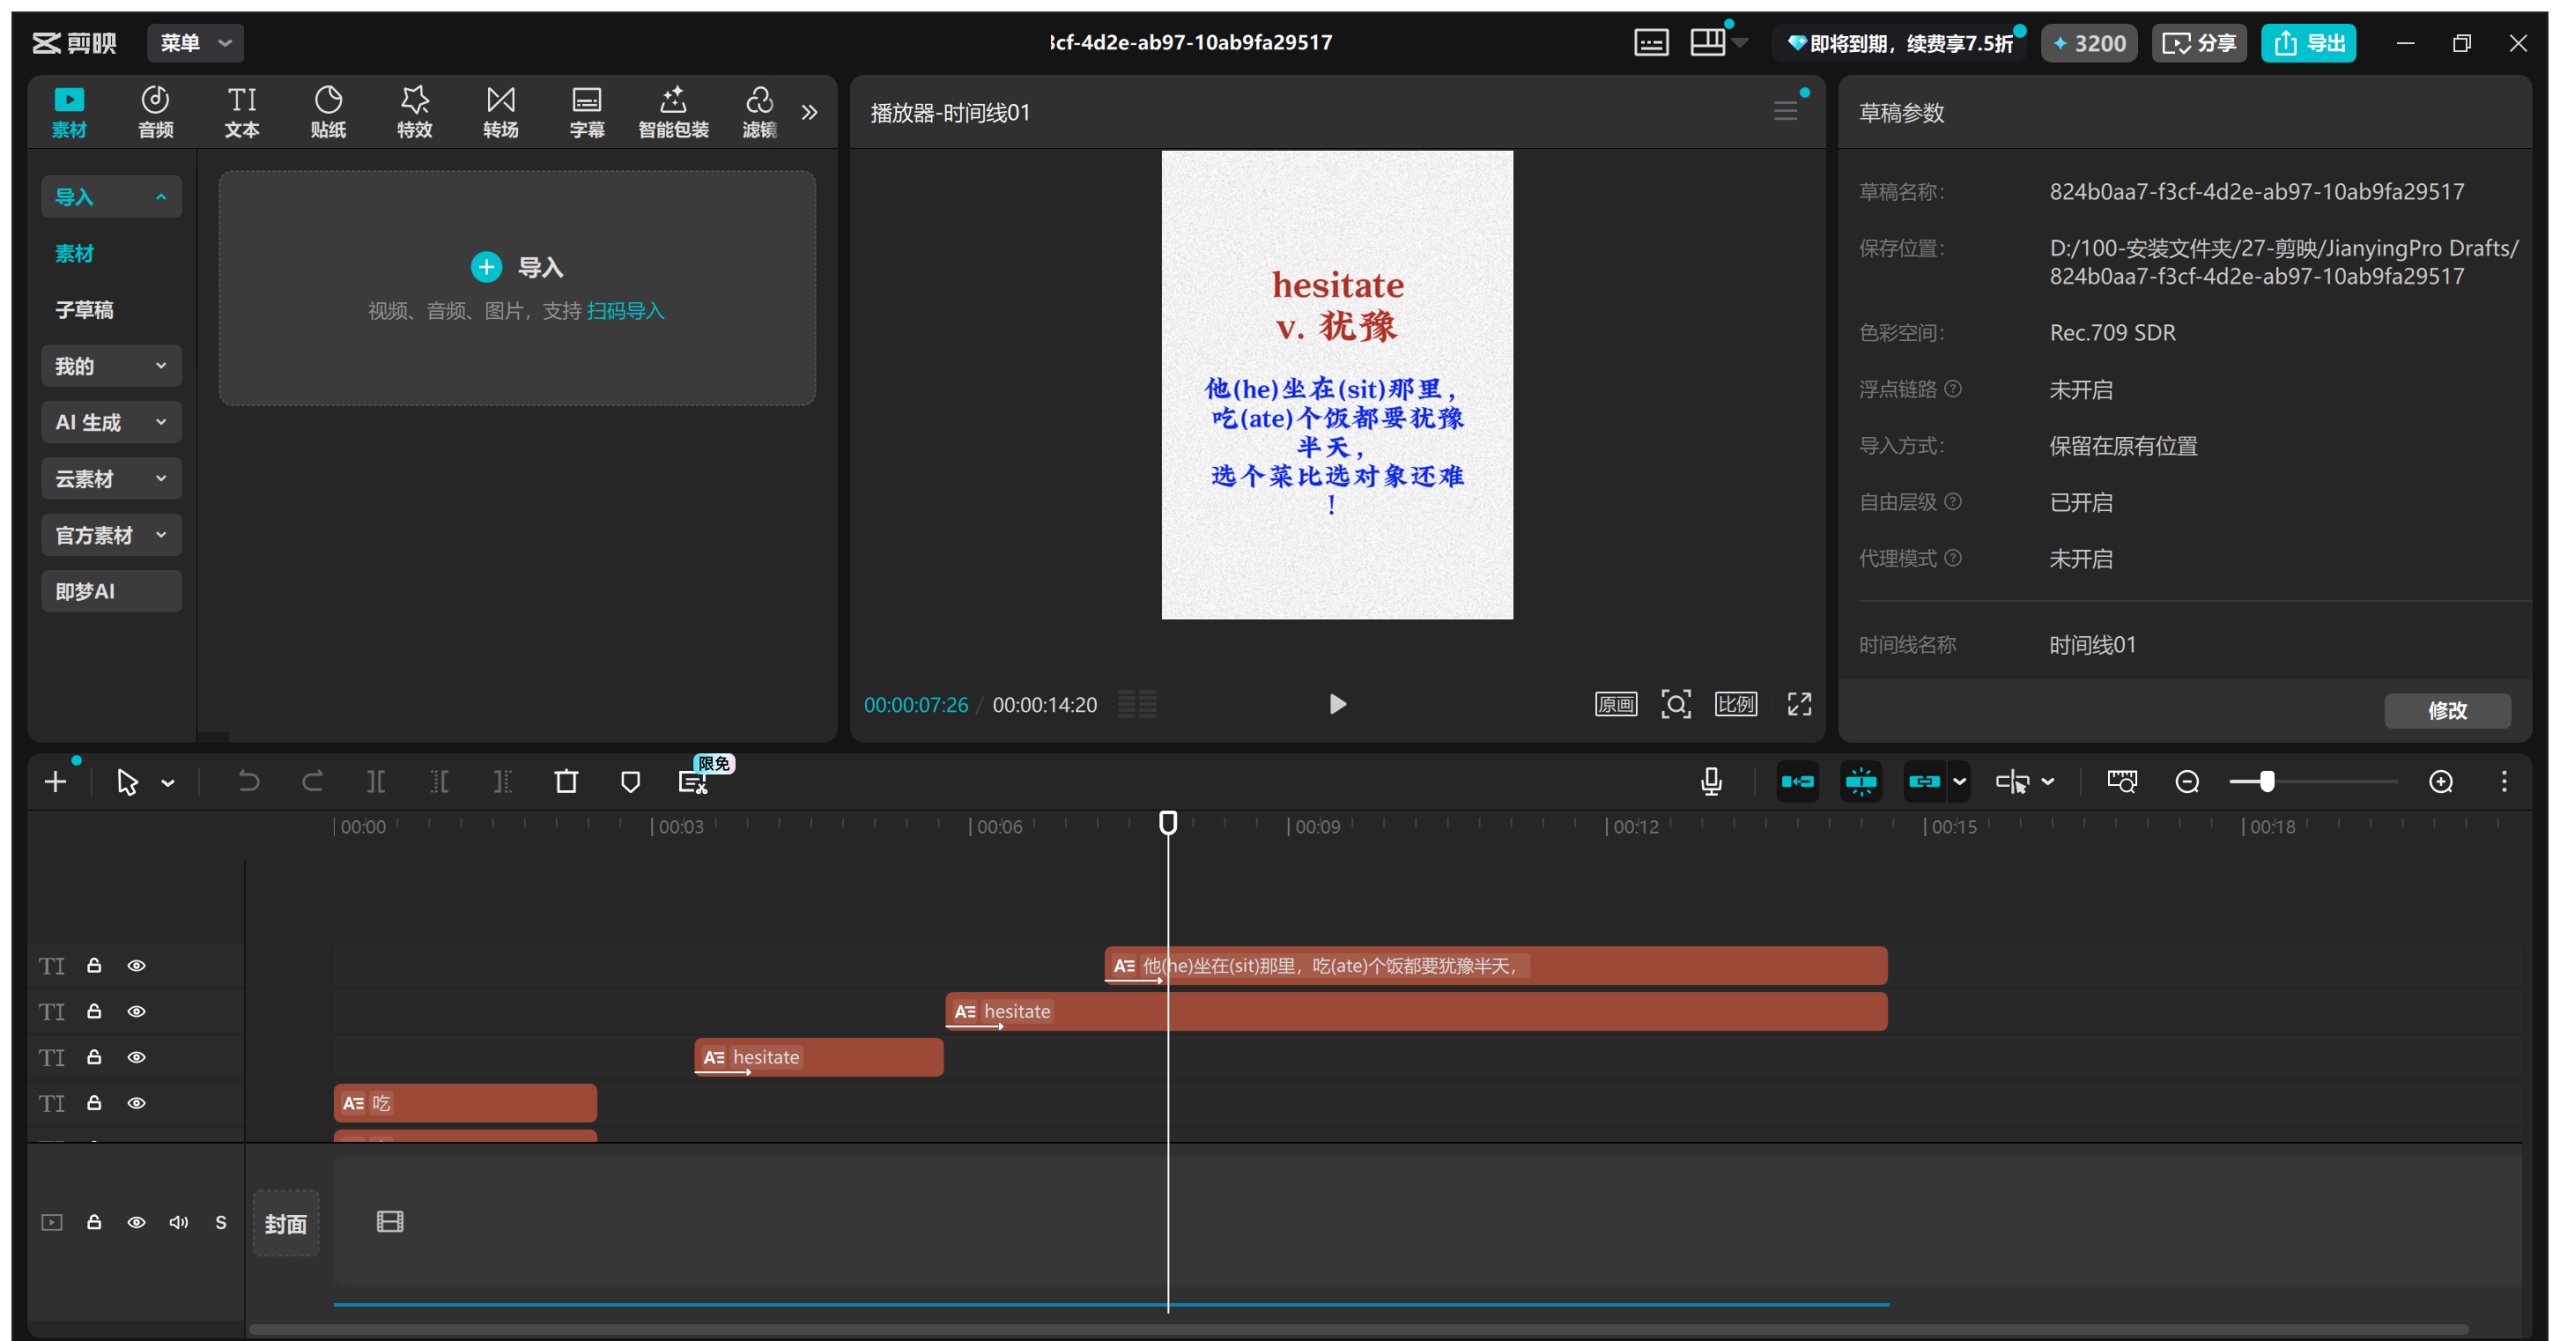Click the 导出 export button
Image resolution: width=2560 pixels, height=1341 pixels.
[2308, 43]
